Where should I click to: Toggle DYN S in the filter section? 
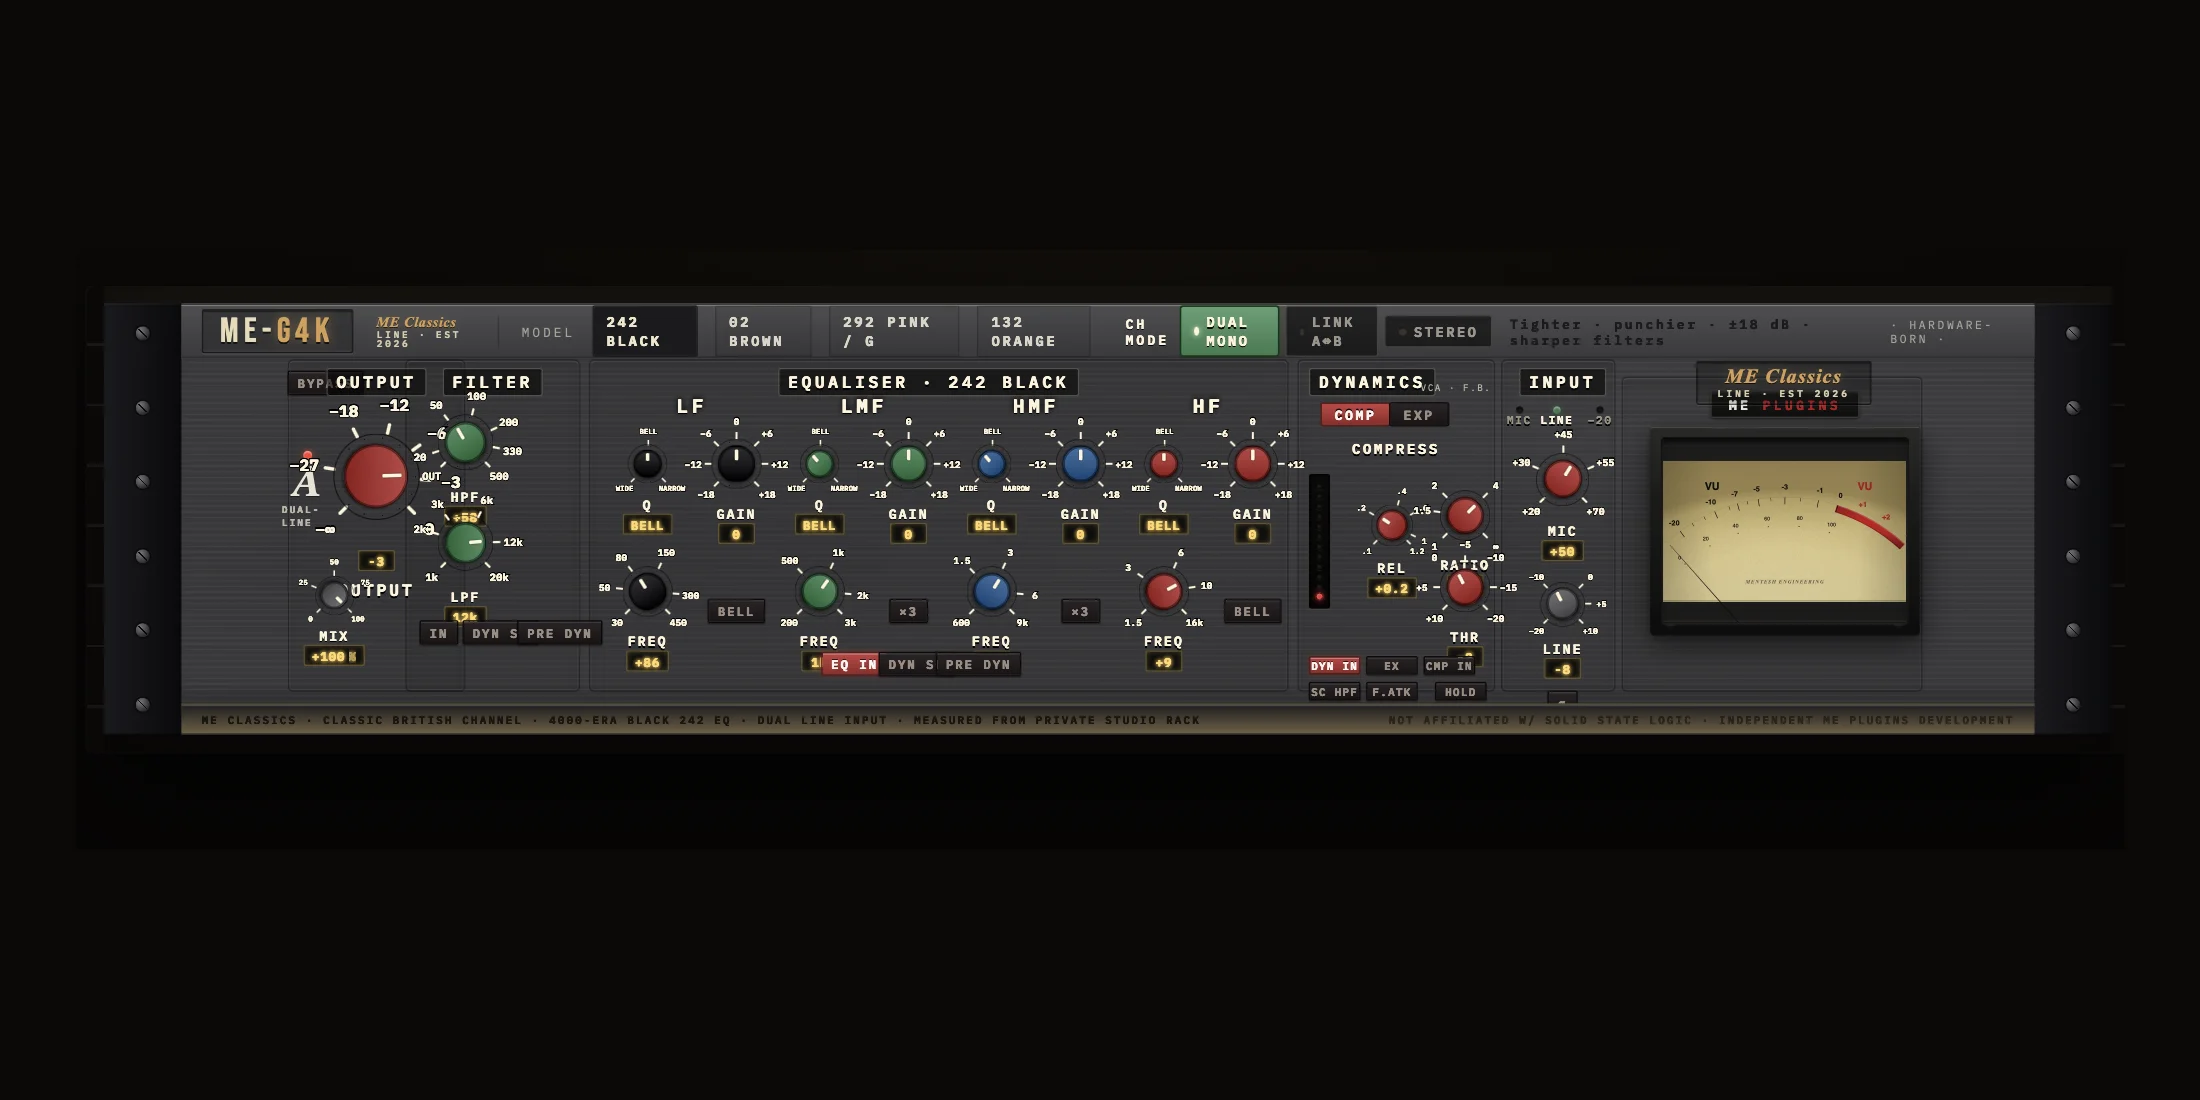489,634
